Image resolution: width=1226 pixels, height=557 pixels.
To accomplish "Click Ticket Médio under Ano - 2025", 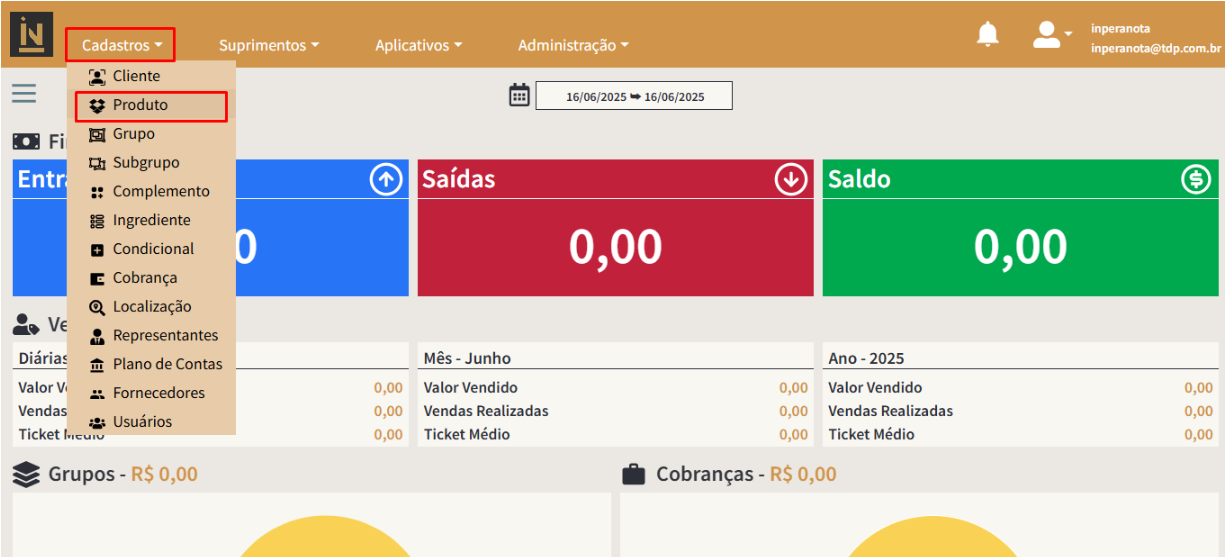I will click(x=871, y=435).
